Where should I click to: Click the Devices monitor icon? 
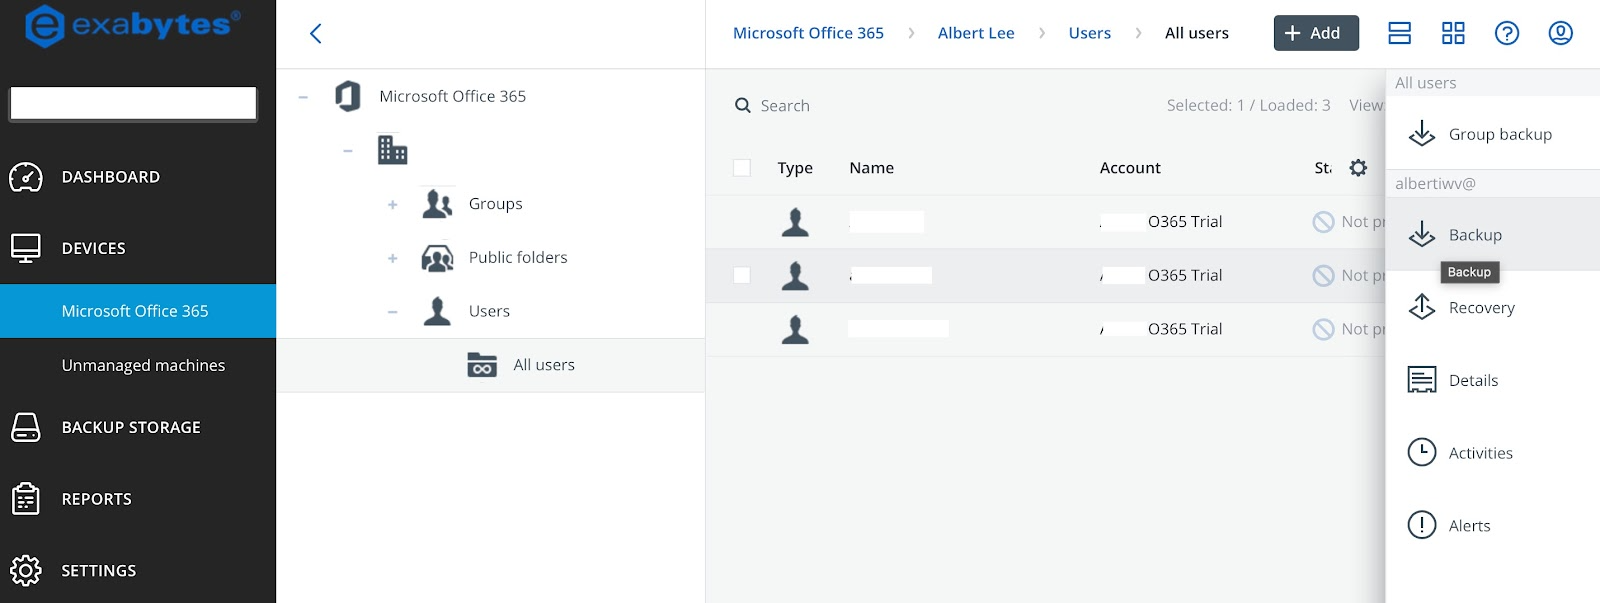pos(26,248)
